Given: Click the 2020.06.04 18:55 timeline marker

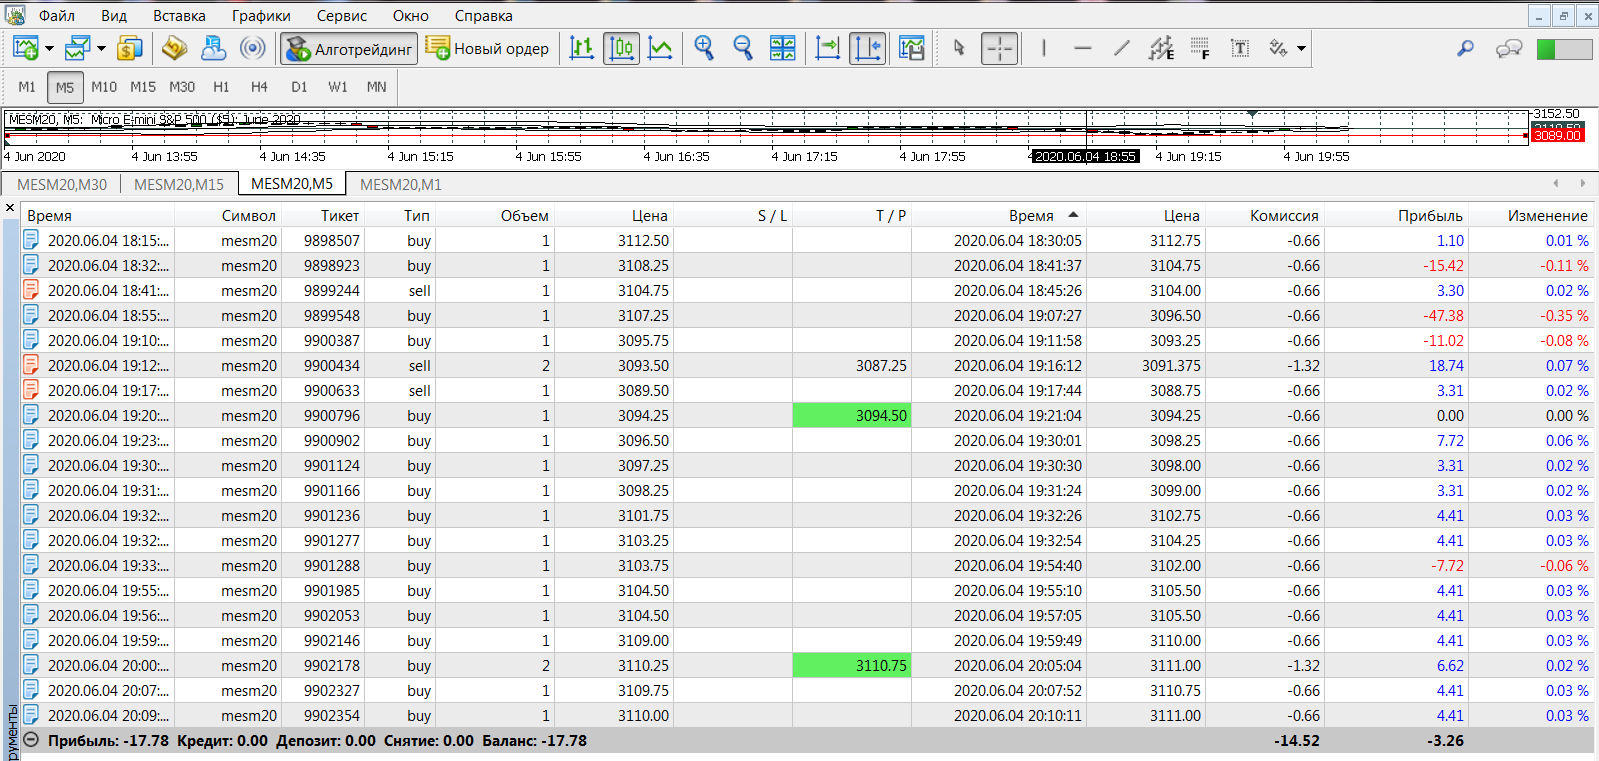Looking at the screenshot, I should tap(1085, 156).
